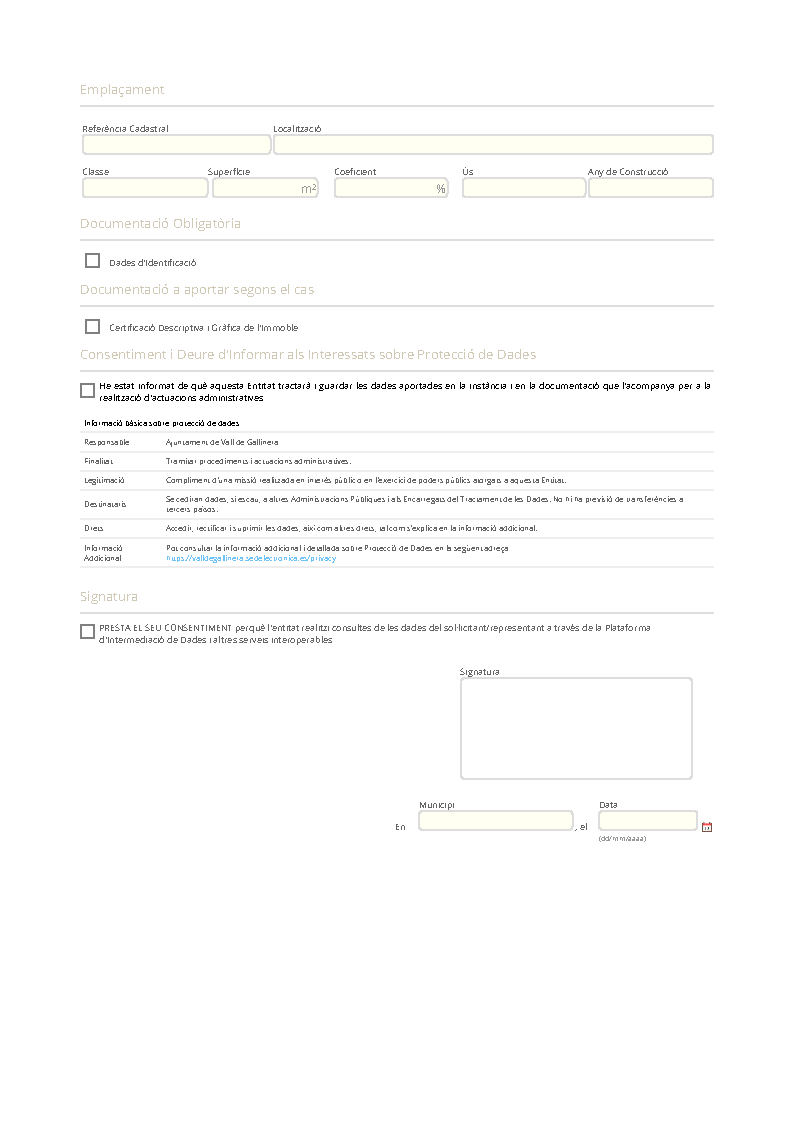Check the Dades d'Identificació checkbox

[x=92, y=261]
